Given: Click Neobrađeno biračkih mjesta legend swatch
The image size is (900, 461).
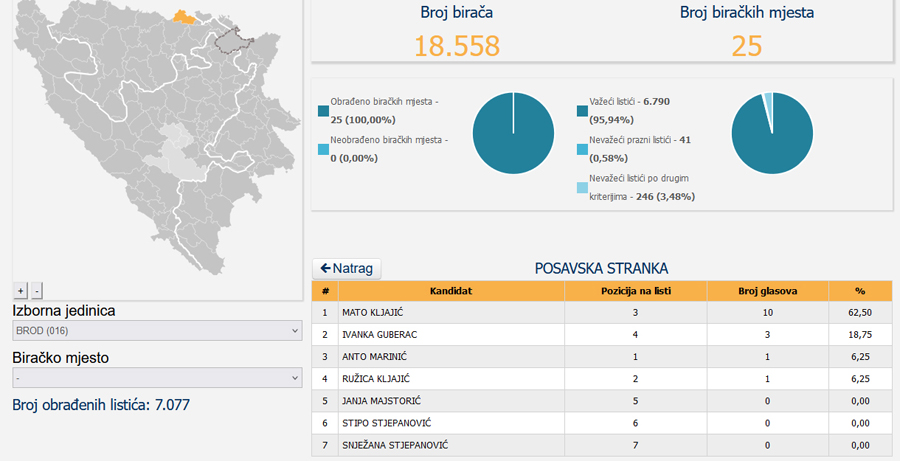Looking at the screenshot, I should point(323,149).
